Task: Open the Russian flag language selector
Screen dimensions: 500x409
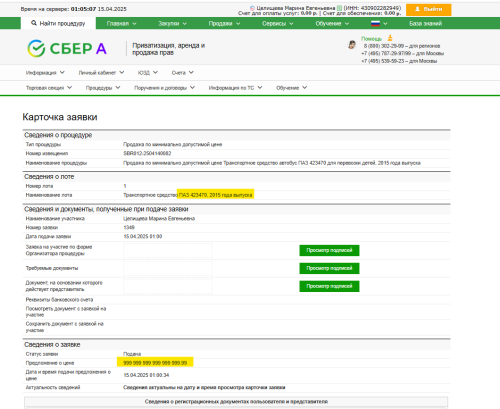Action: (379, 24)
